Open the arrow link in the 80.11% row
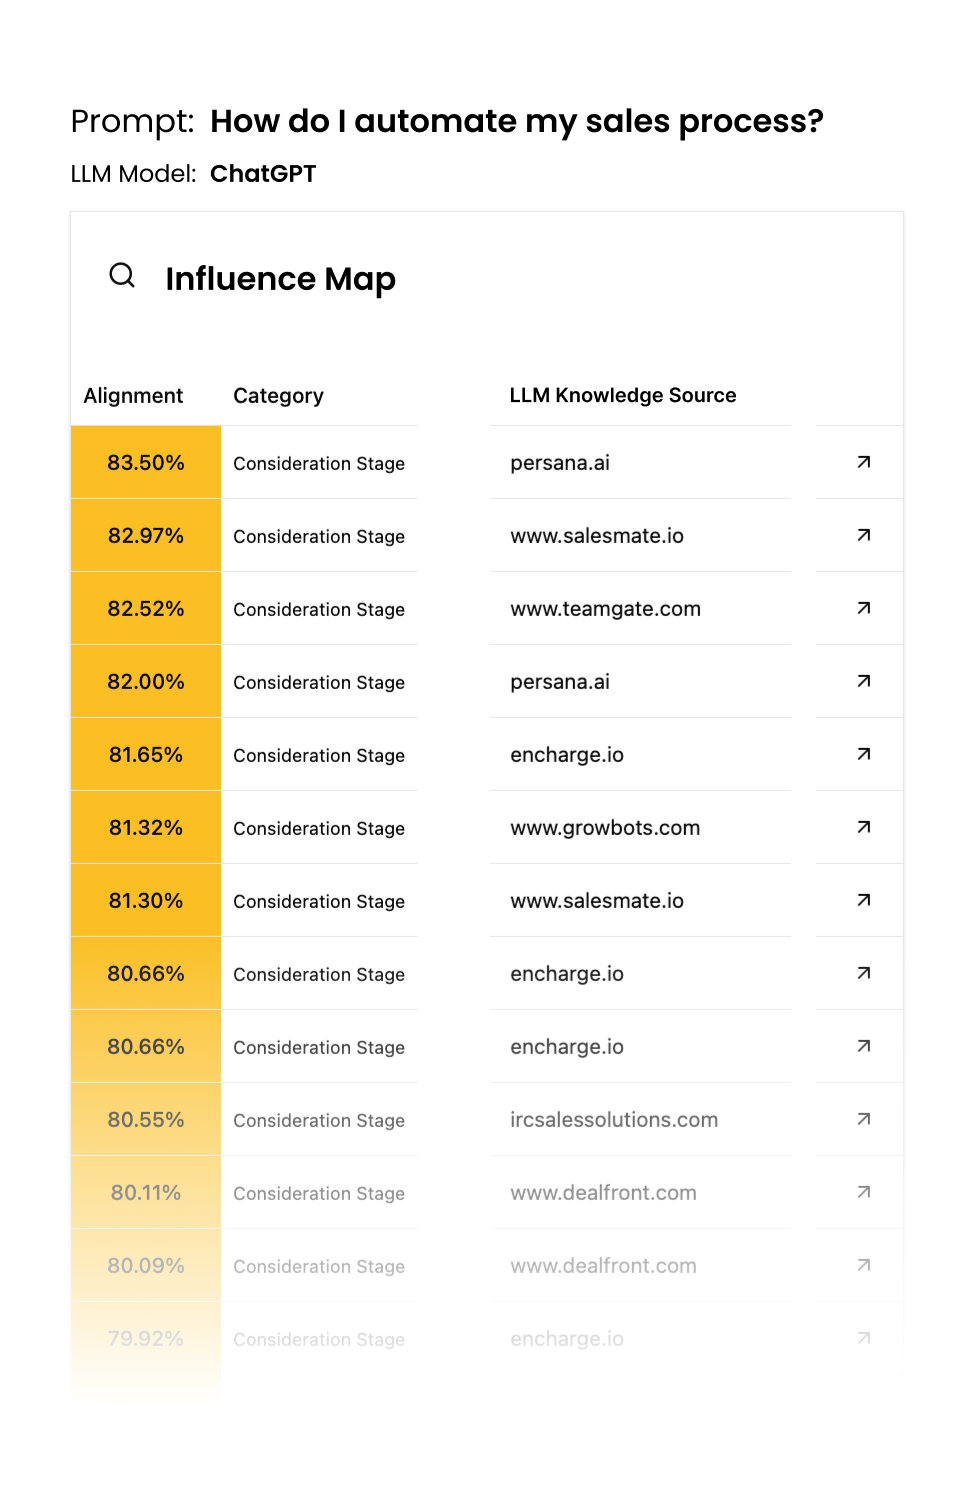The height and width of the screenshot is (1512, 970). (x=864, y=1192)
